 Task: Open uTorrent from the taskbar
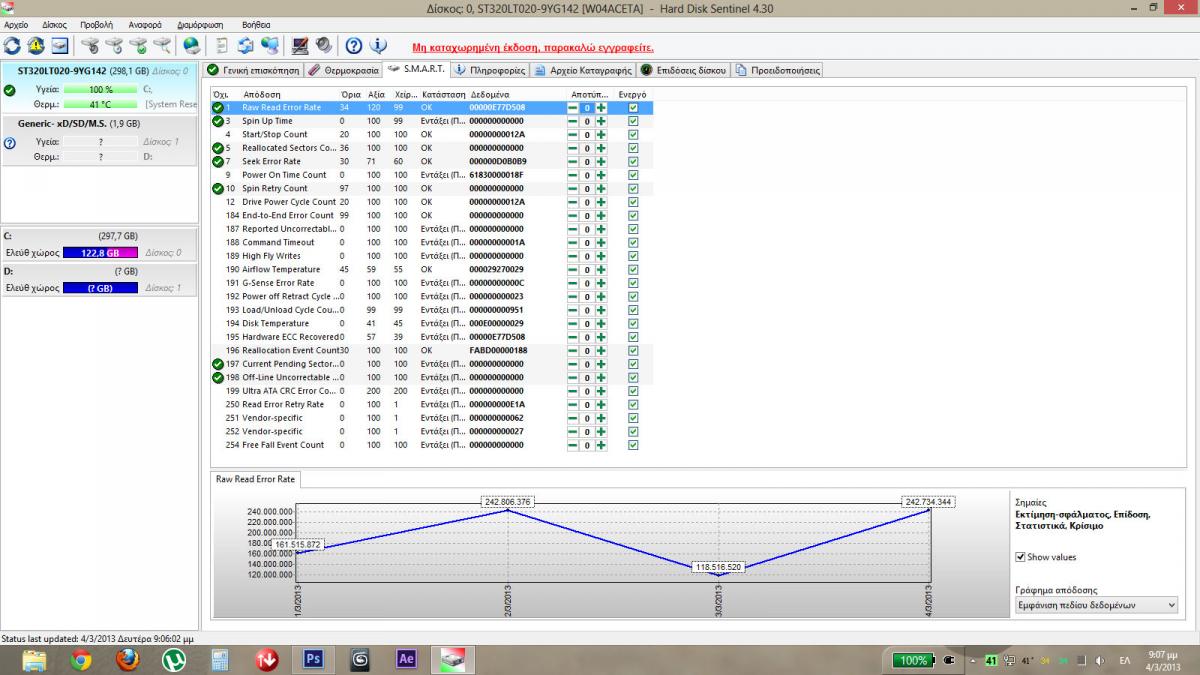[173, 660]
